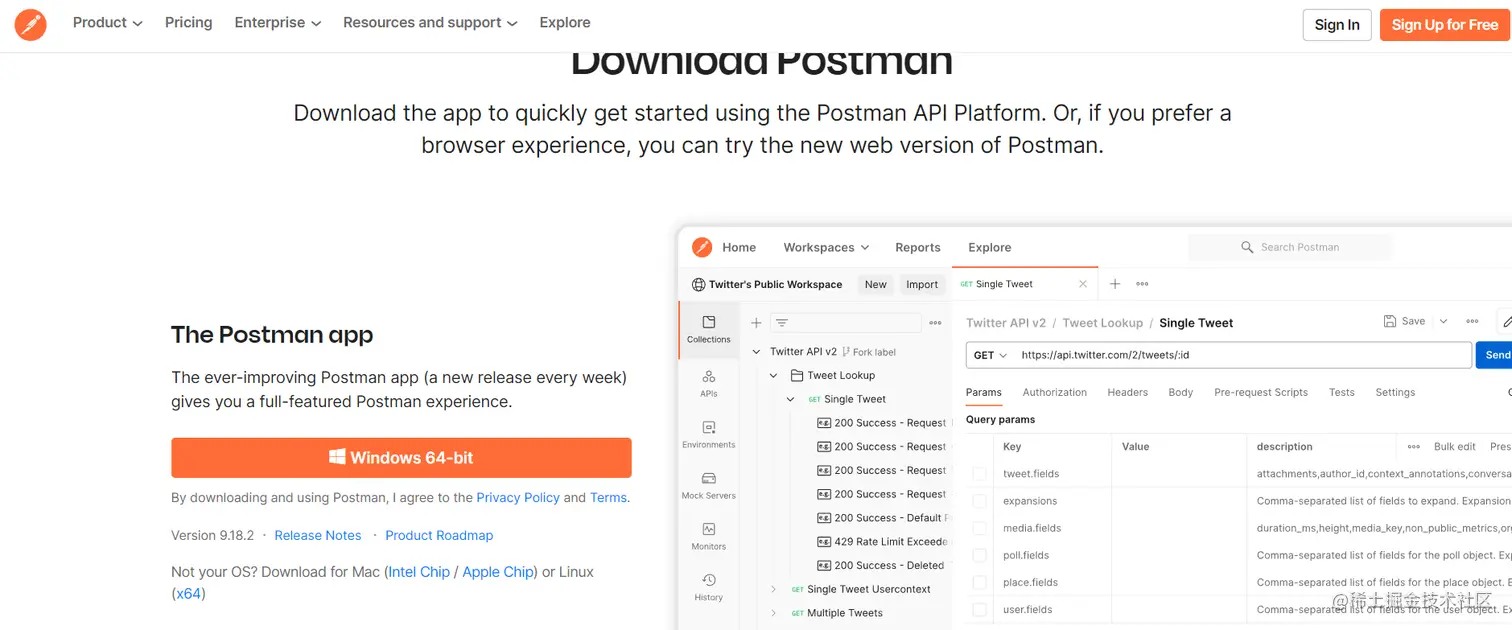Screen dimensions: 1512x630
Task: Enable the media.fields parameter checkbox
Action: point(980,528)
